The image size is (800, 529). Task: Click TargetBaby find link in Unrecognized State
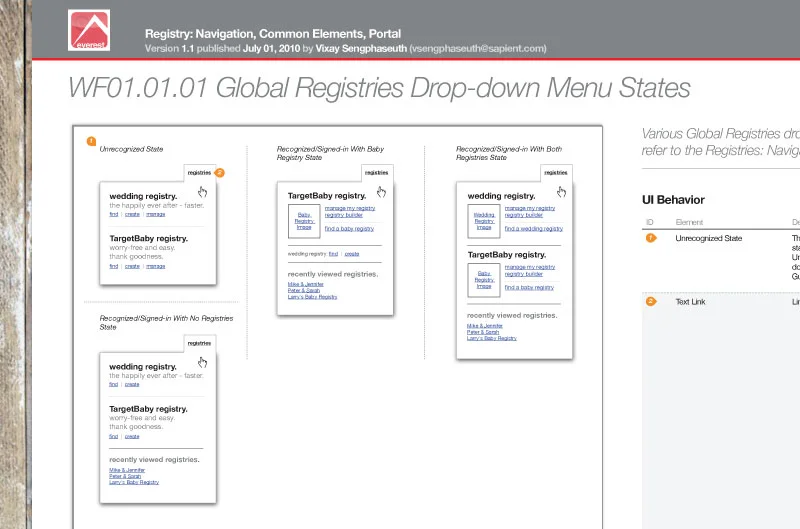click(x=114, y=266)
